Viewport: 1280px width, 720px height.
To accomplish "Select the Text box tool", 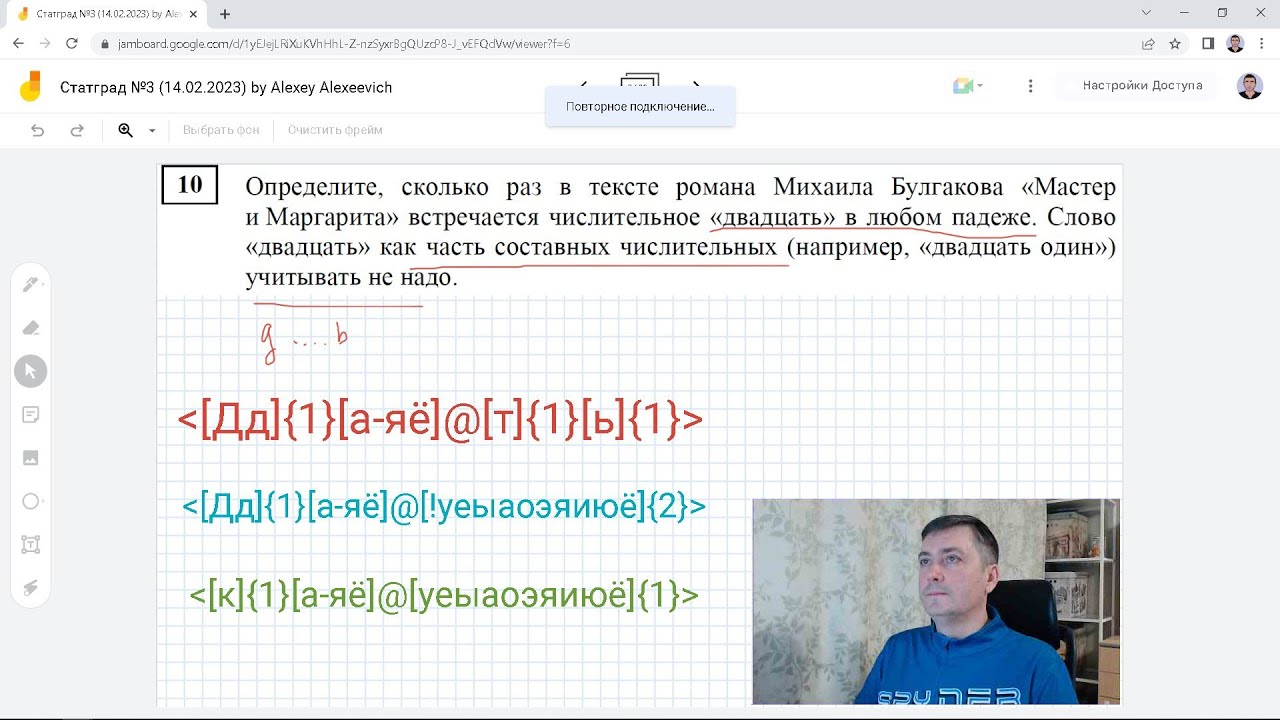I will click(31, 545).
